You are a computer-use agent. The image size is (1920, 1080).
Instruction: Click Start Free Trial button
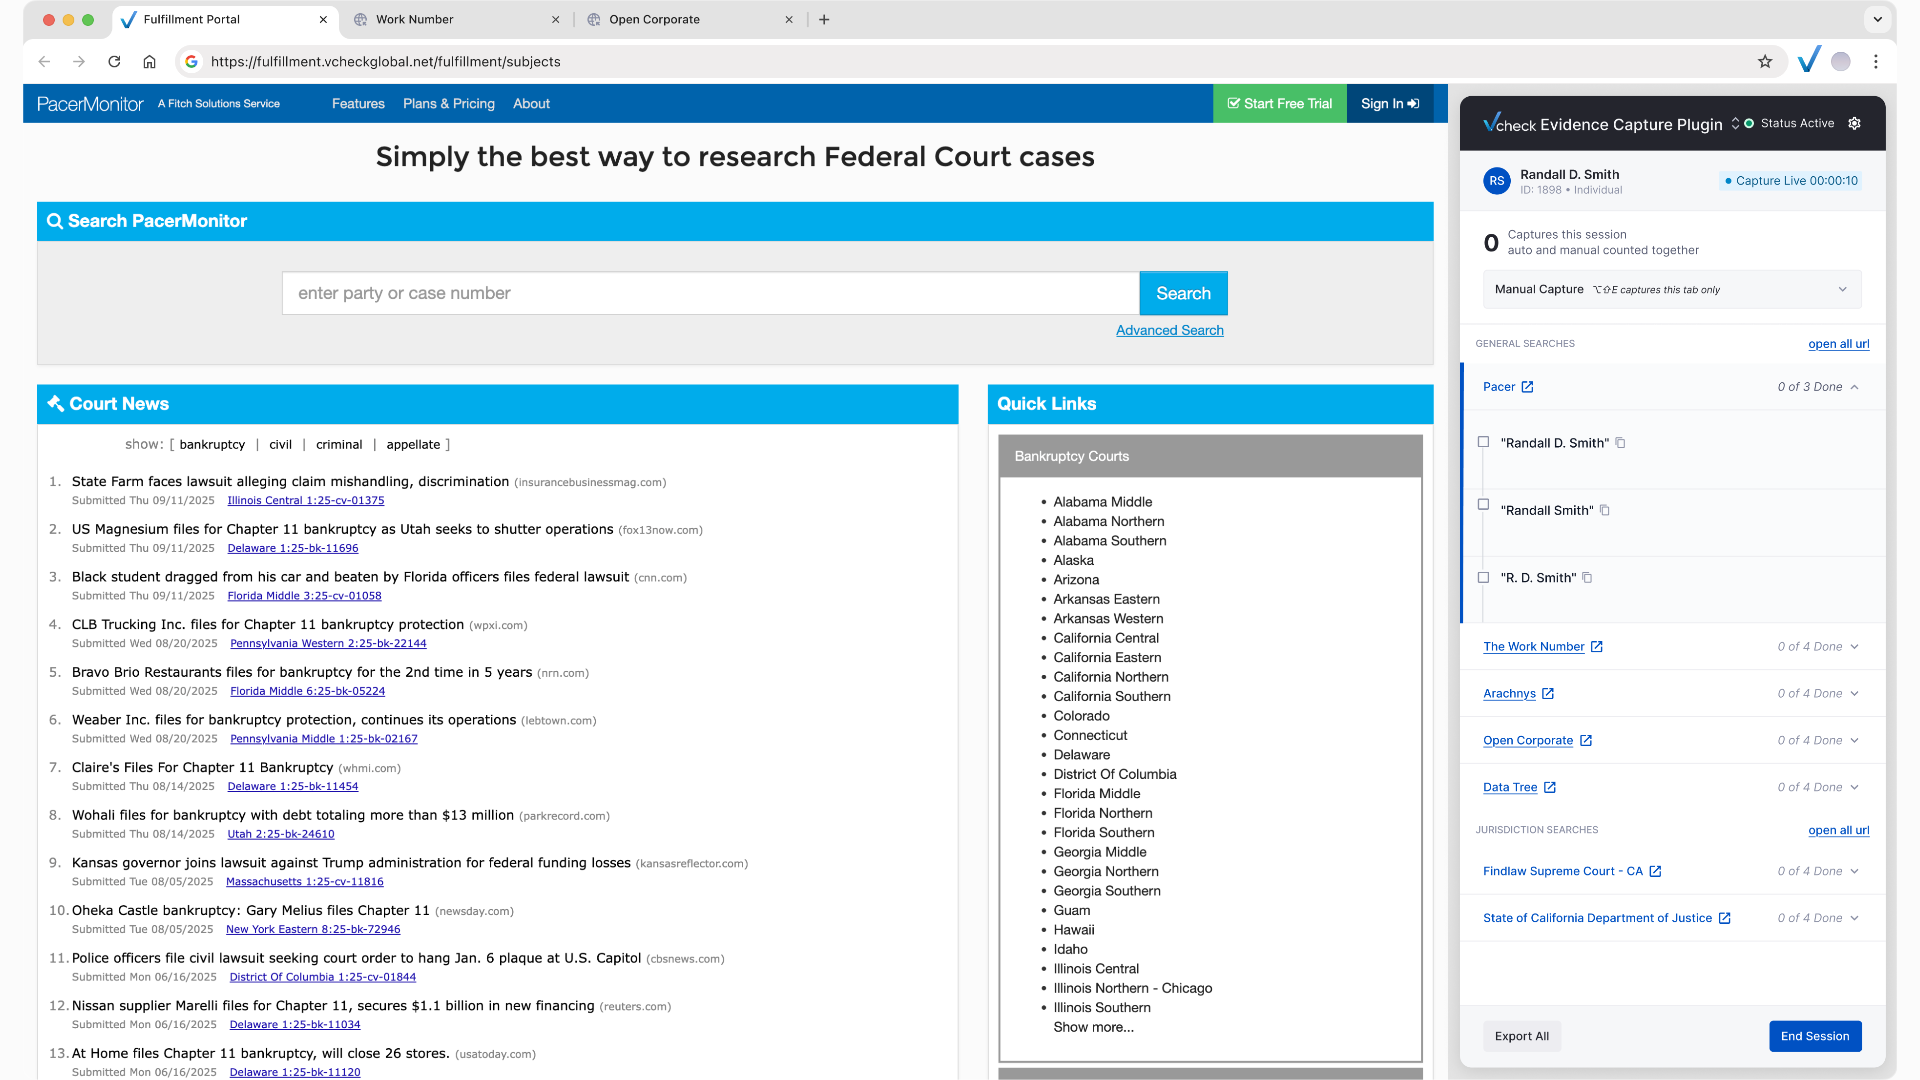click(1279, 104)
